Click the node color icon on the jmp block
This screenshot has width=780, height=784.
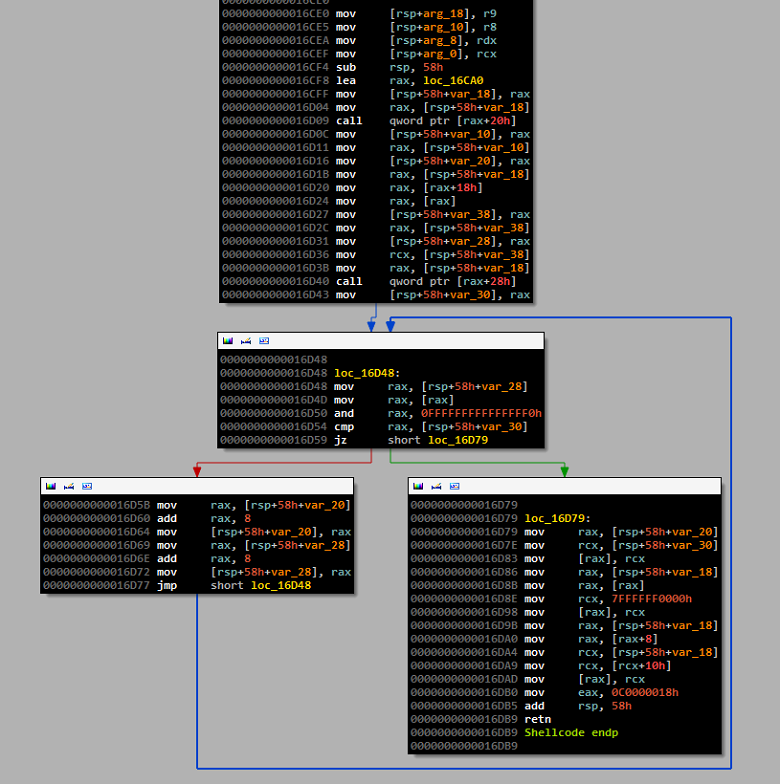(50, 486)
